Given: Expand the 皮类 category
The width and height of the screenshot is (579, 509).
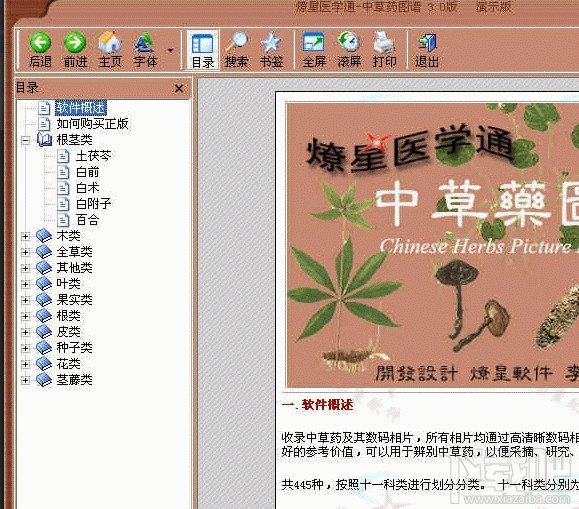Looking at the screenshot, I should point(25,332).
